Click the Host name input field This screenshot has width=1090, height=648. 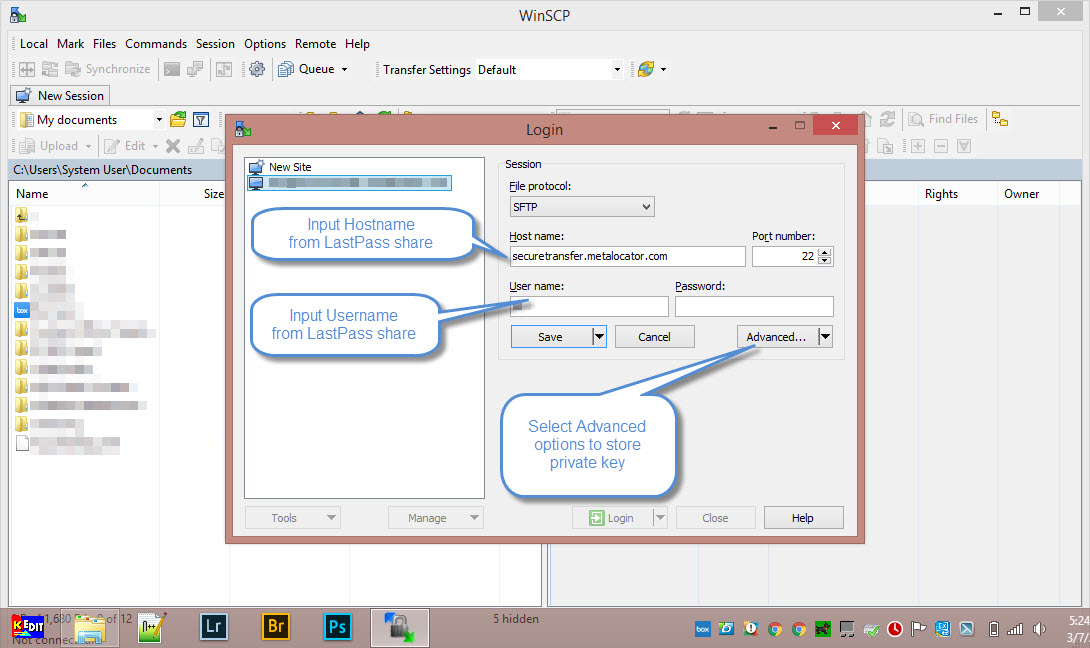(x=627, y=256)
